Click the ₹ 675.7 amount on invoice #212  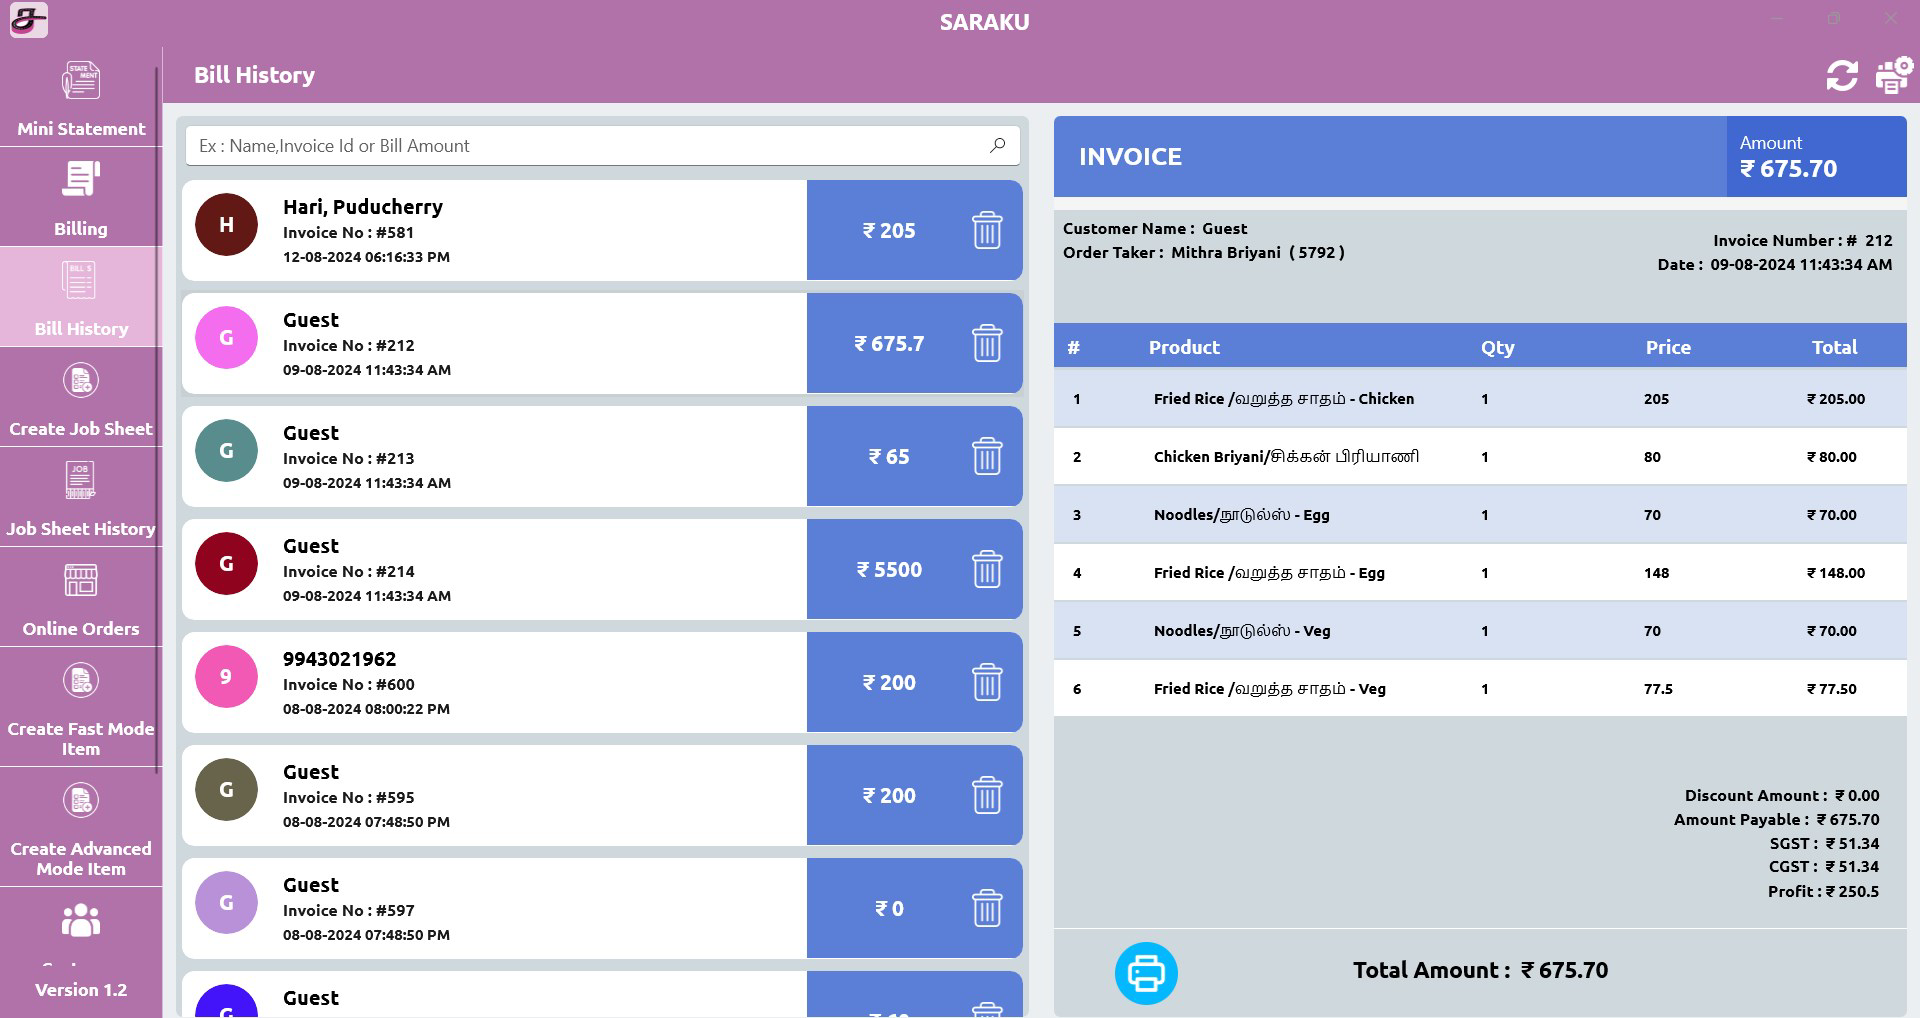[x=889, y=344]
